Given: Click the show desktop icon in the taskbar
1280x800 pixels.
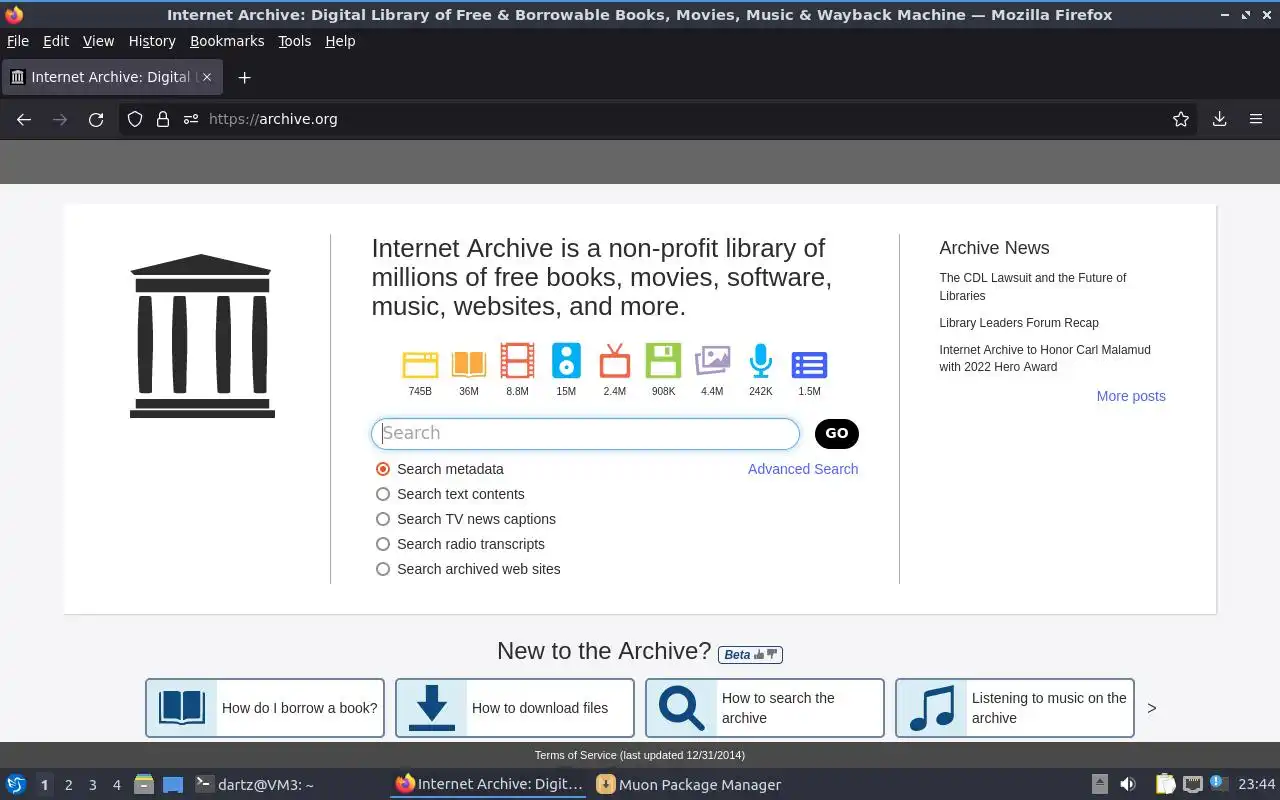Looking at the screenshot, I should (173, 784).
